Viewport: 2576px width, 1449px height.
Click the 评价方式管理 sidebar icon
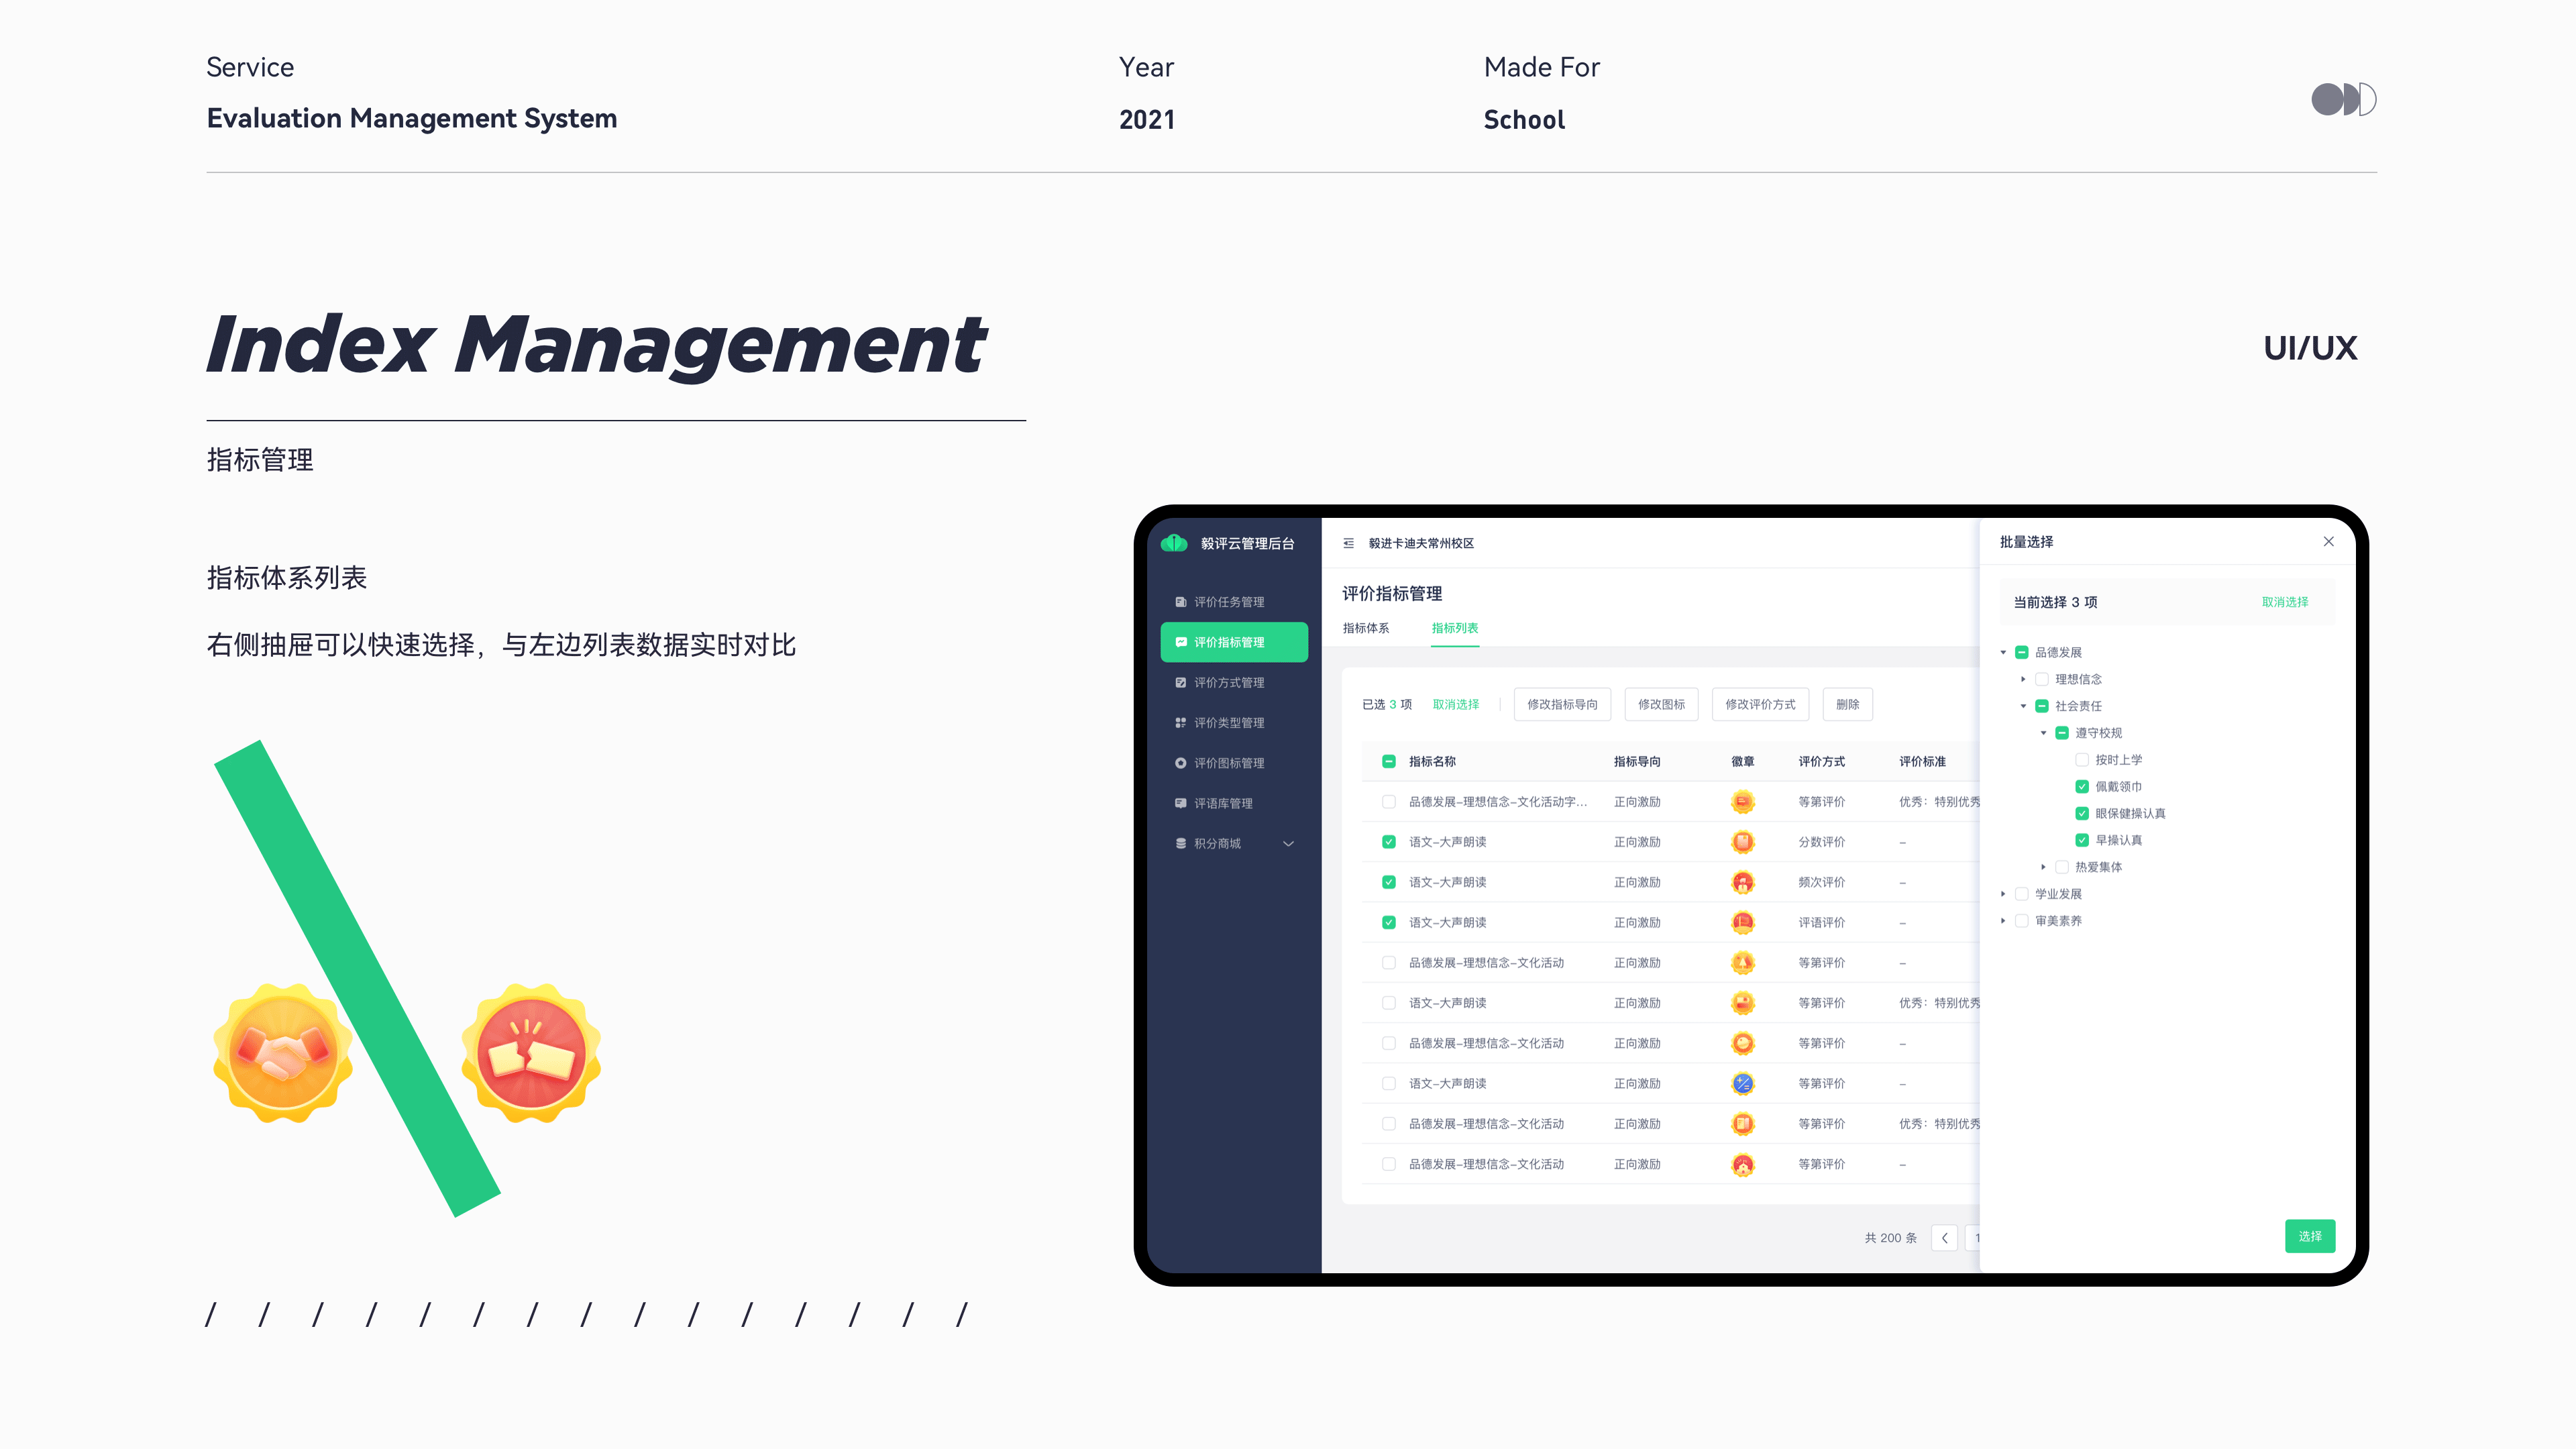pyautogui.click(x=1180, y=682)
